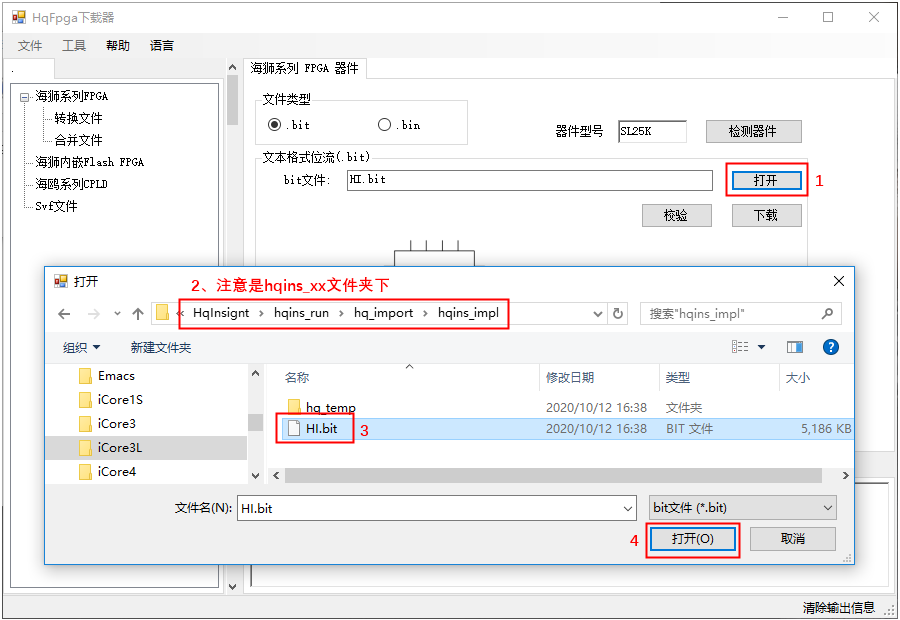Click the 下载 button
This screenshot has width=900, height=620.
point(766,215)
